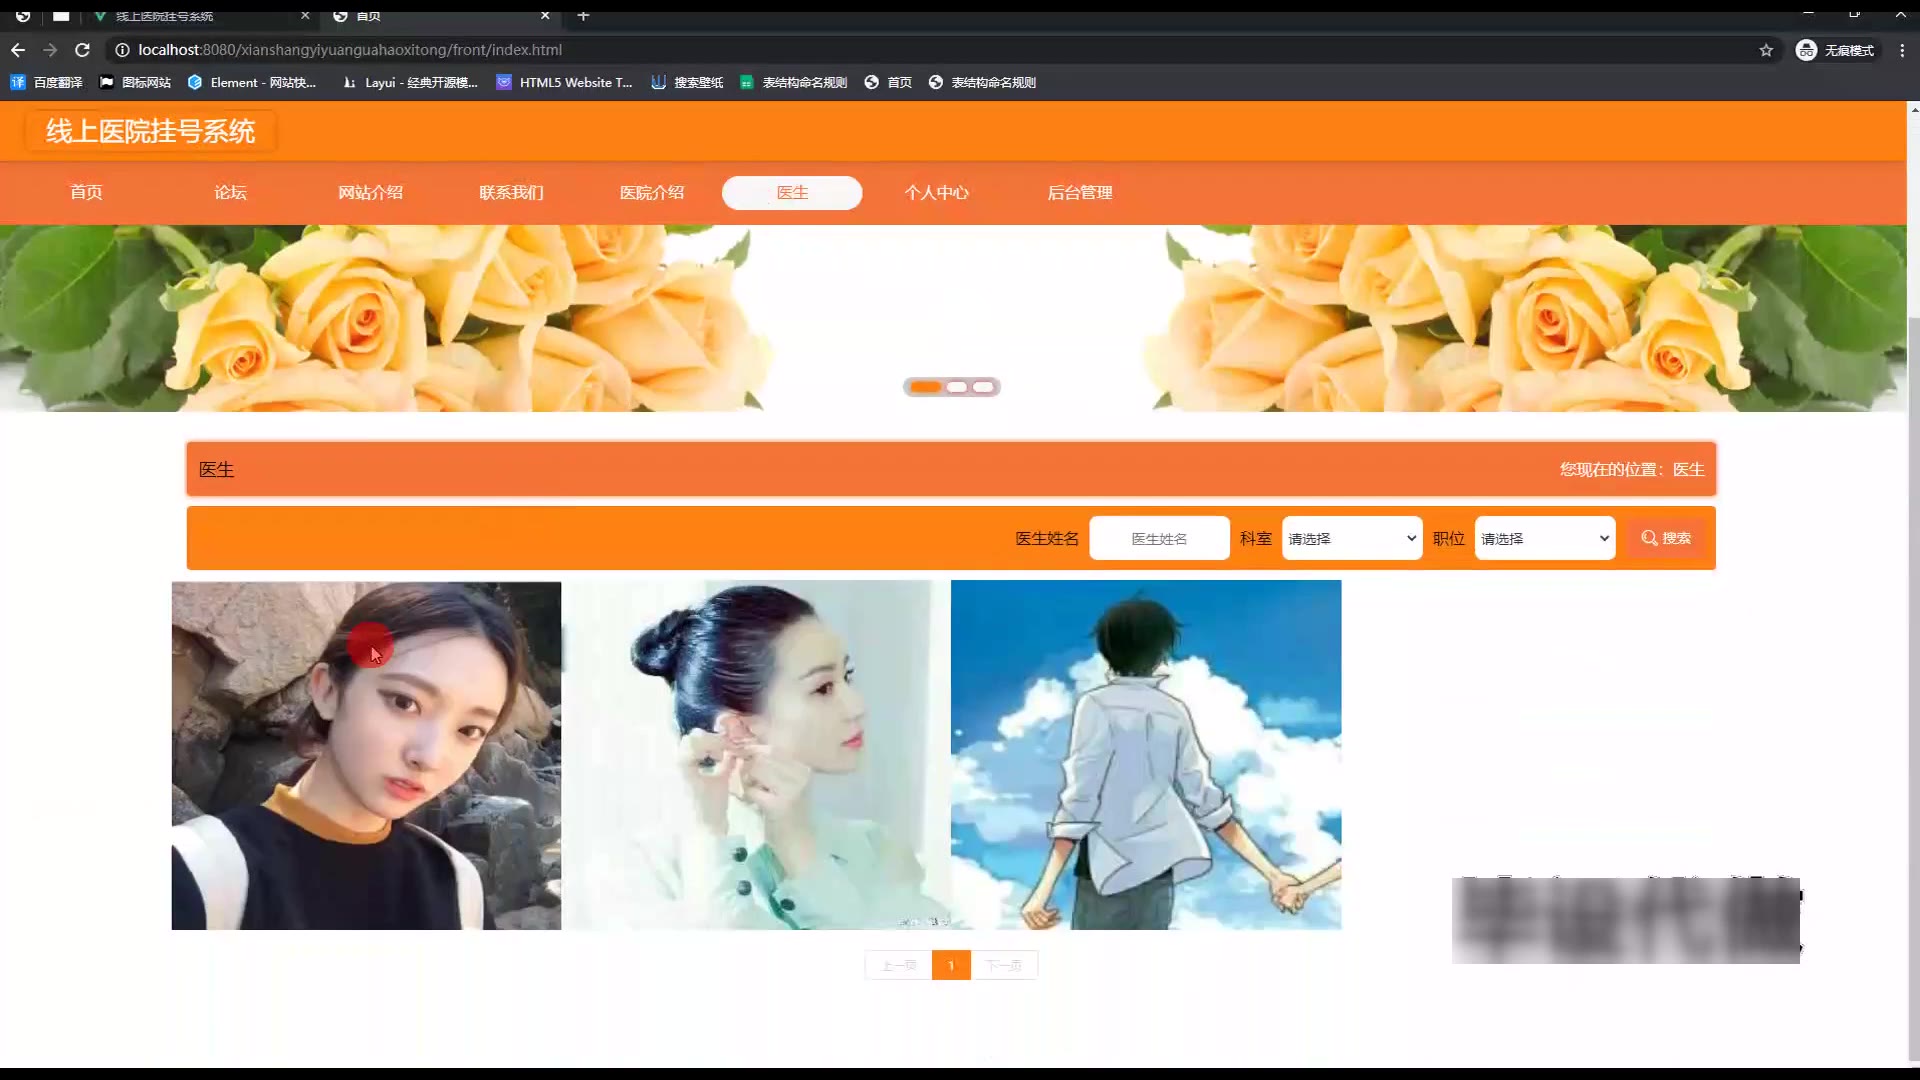
Task: Switch to the first carousel slide indicator
Action: 925,387
